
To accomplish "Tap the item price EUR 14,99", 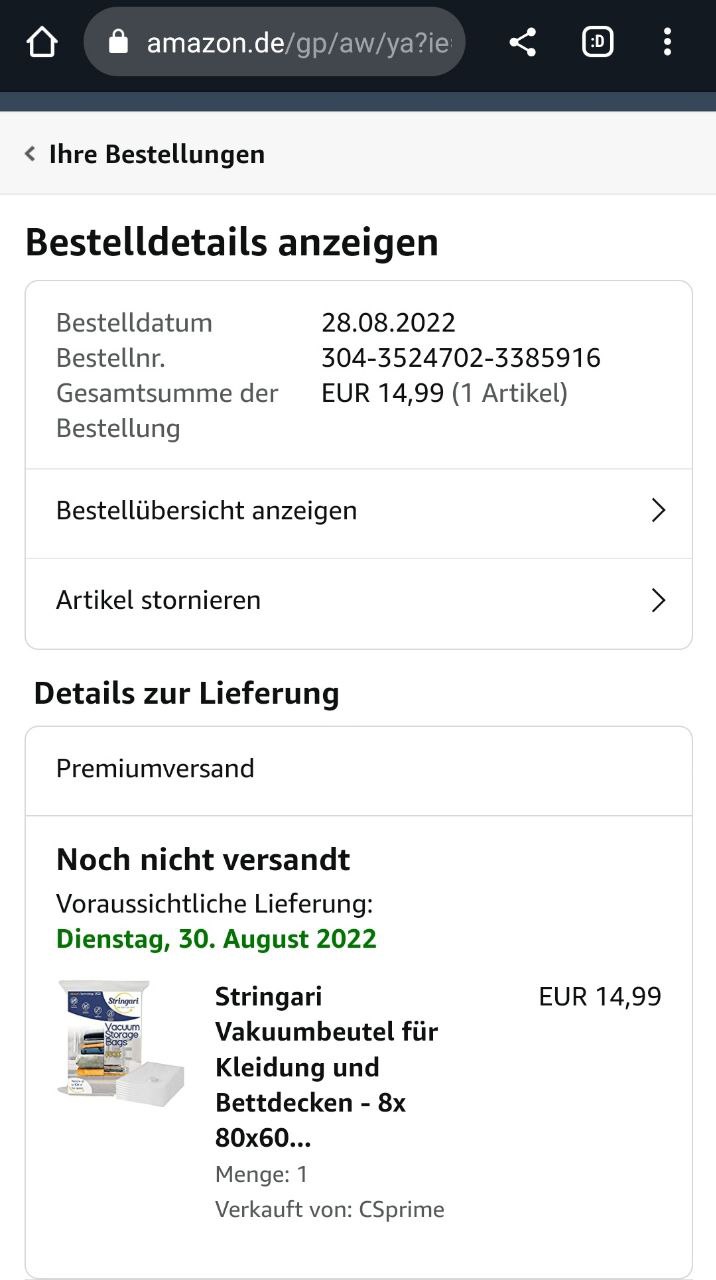I will point(600,996).
